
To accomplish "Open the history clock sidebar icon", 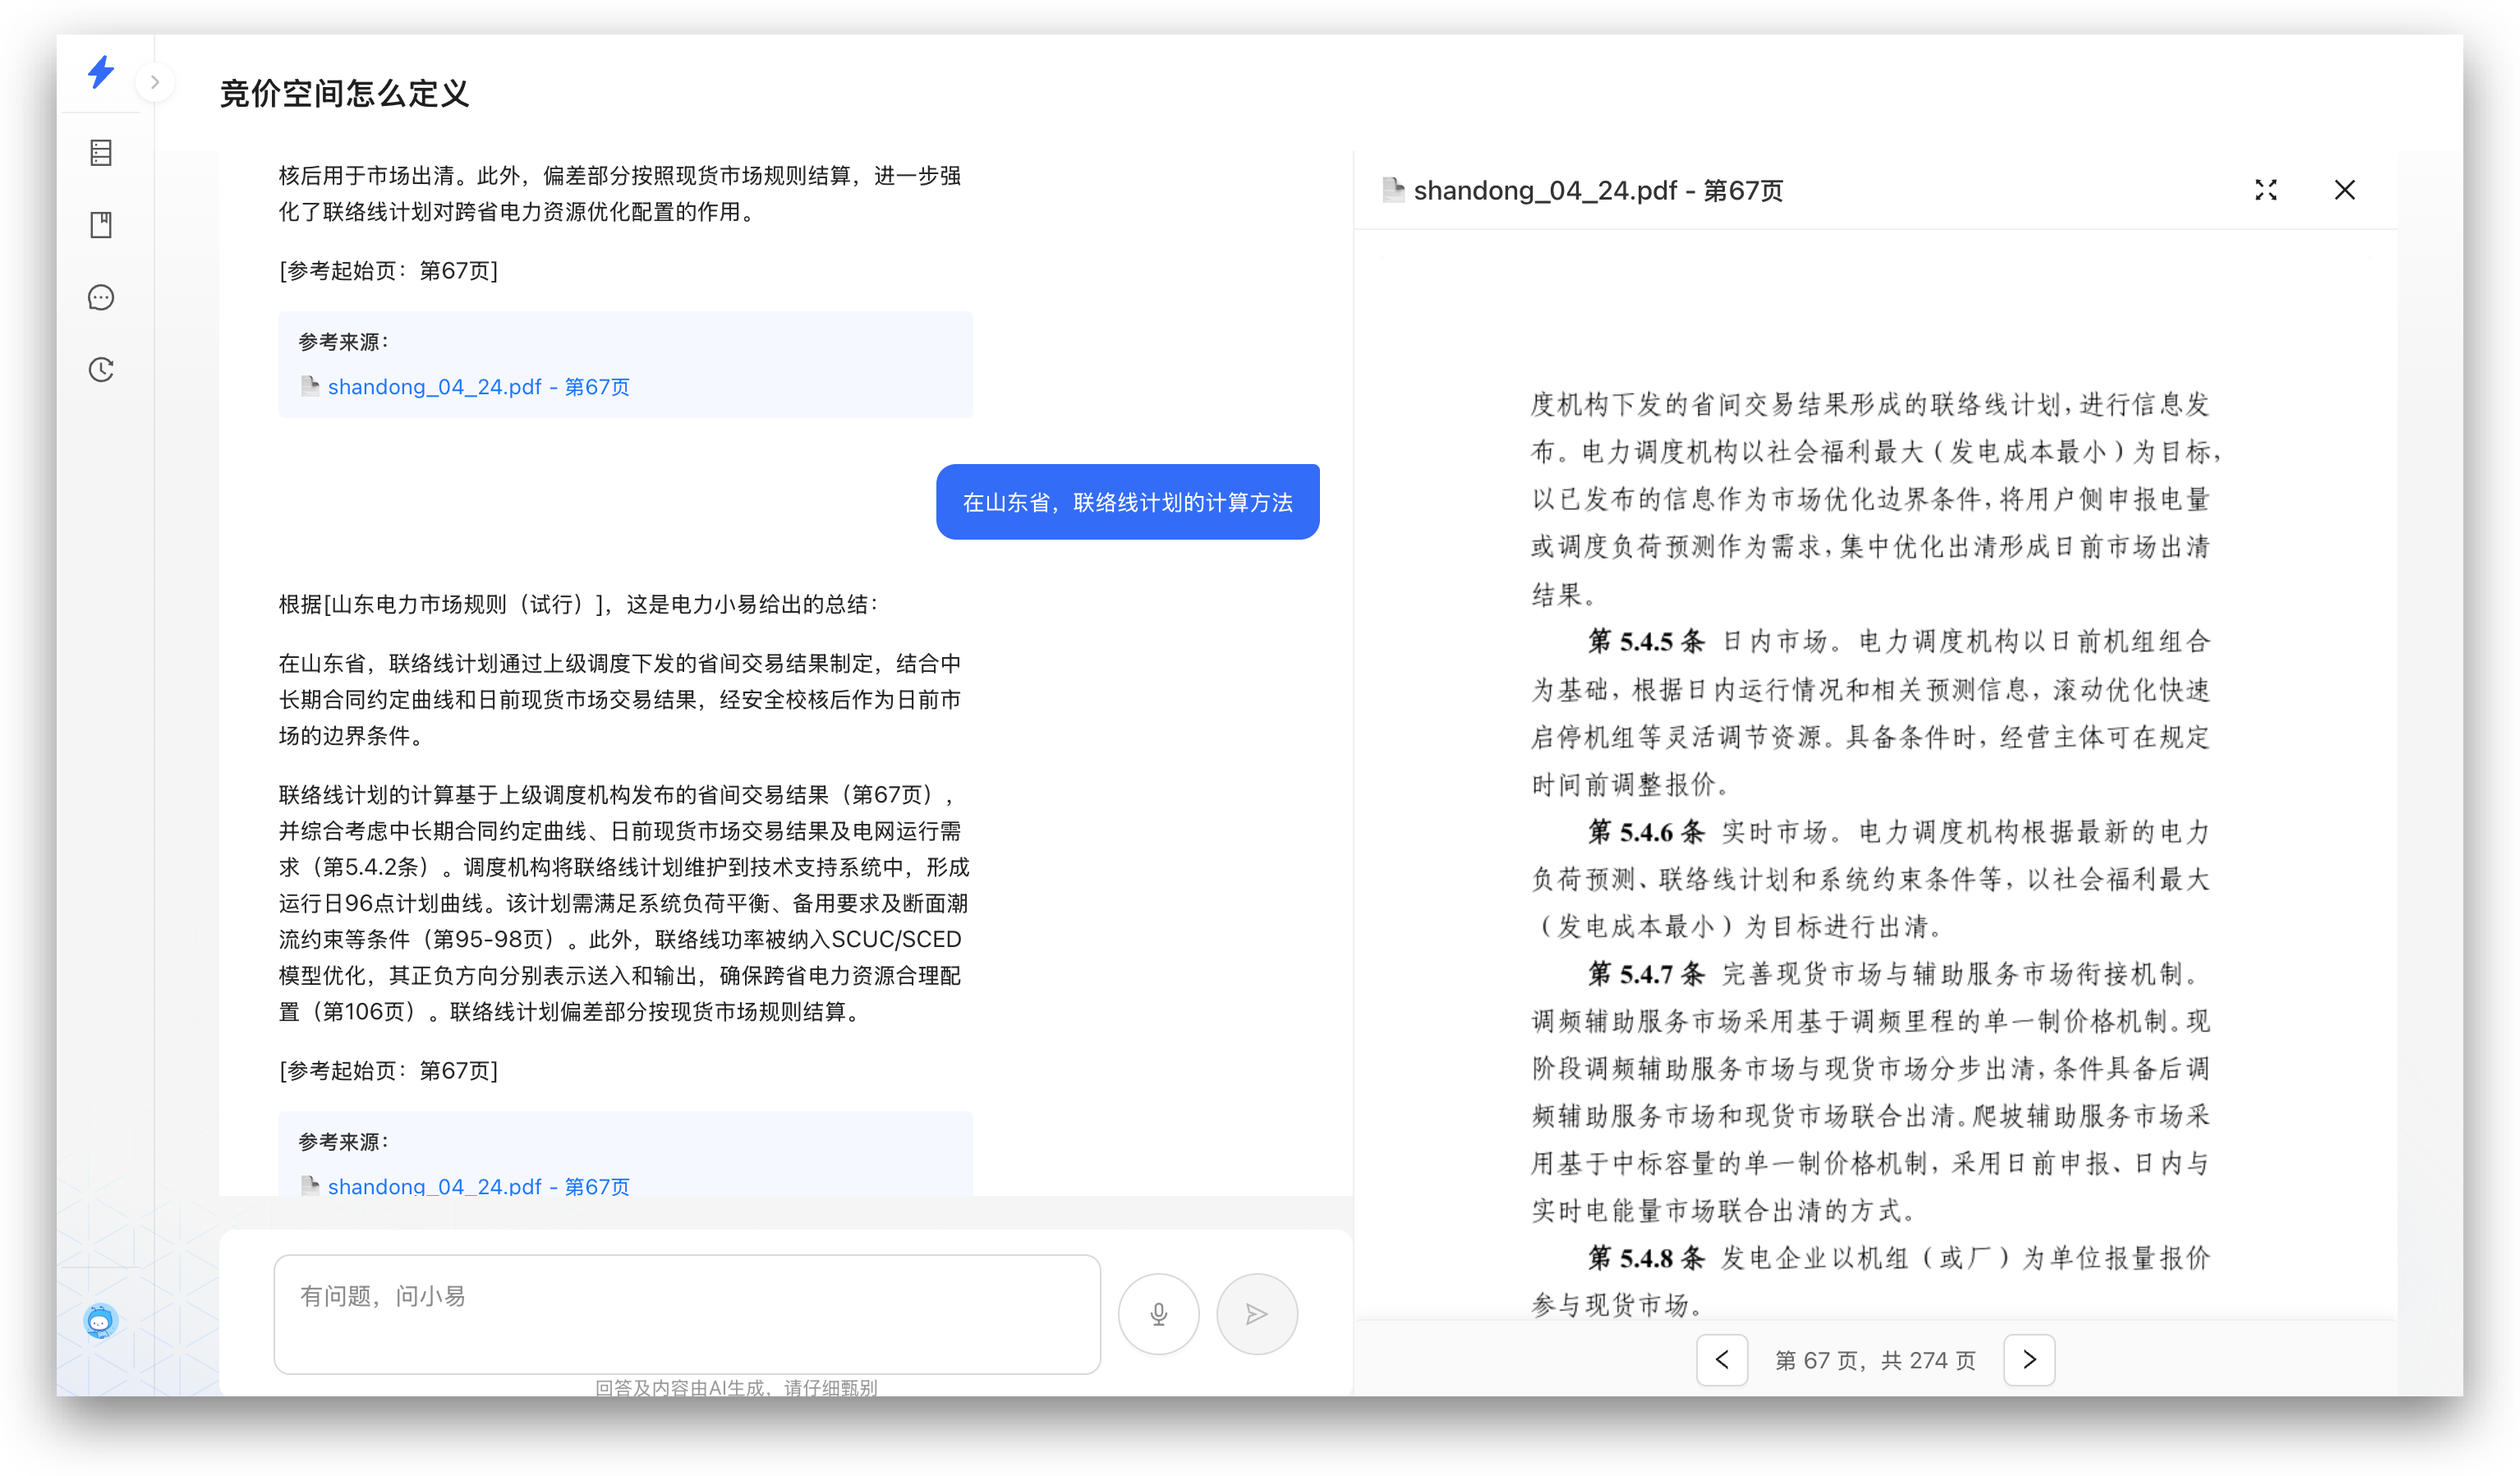I will pyautogui.click(x=101, y=370).
